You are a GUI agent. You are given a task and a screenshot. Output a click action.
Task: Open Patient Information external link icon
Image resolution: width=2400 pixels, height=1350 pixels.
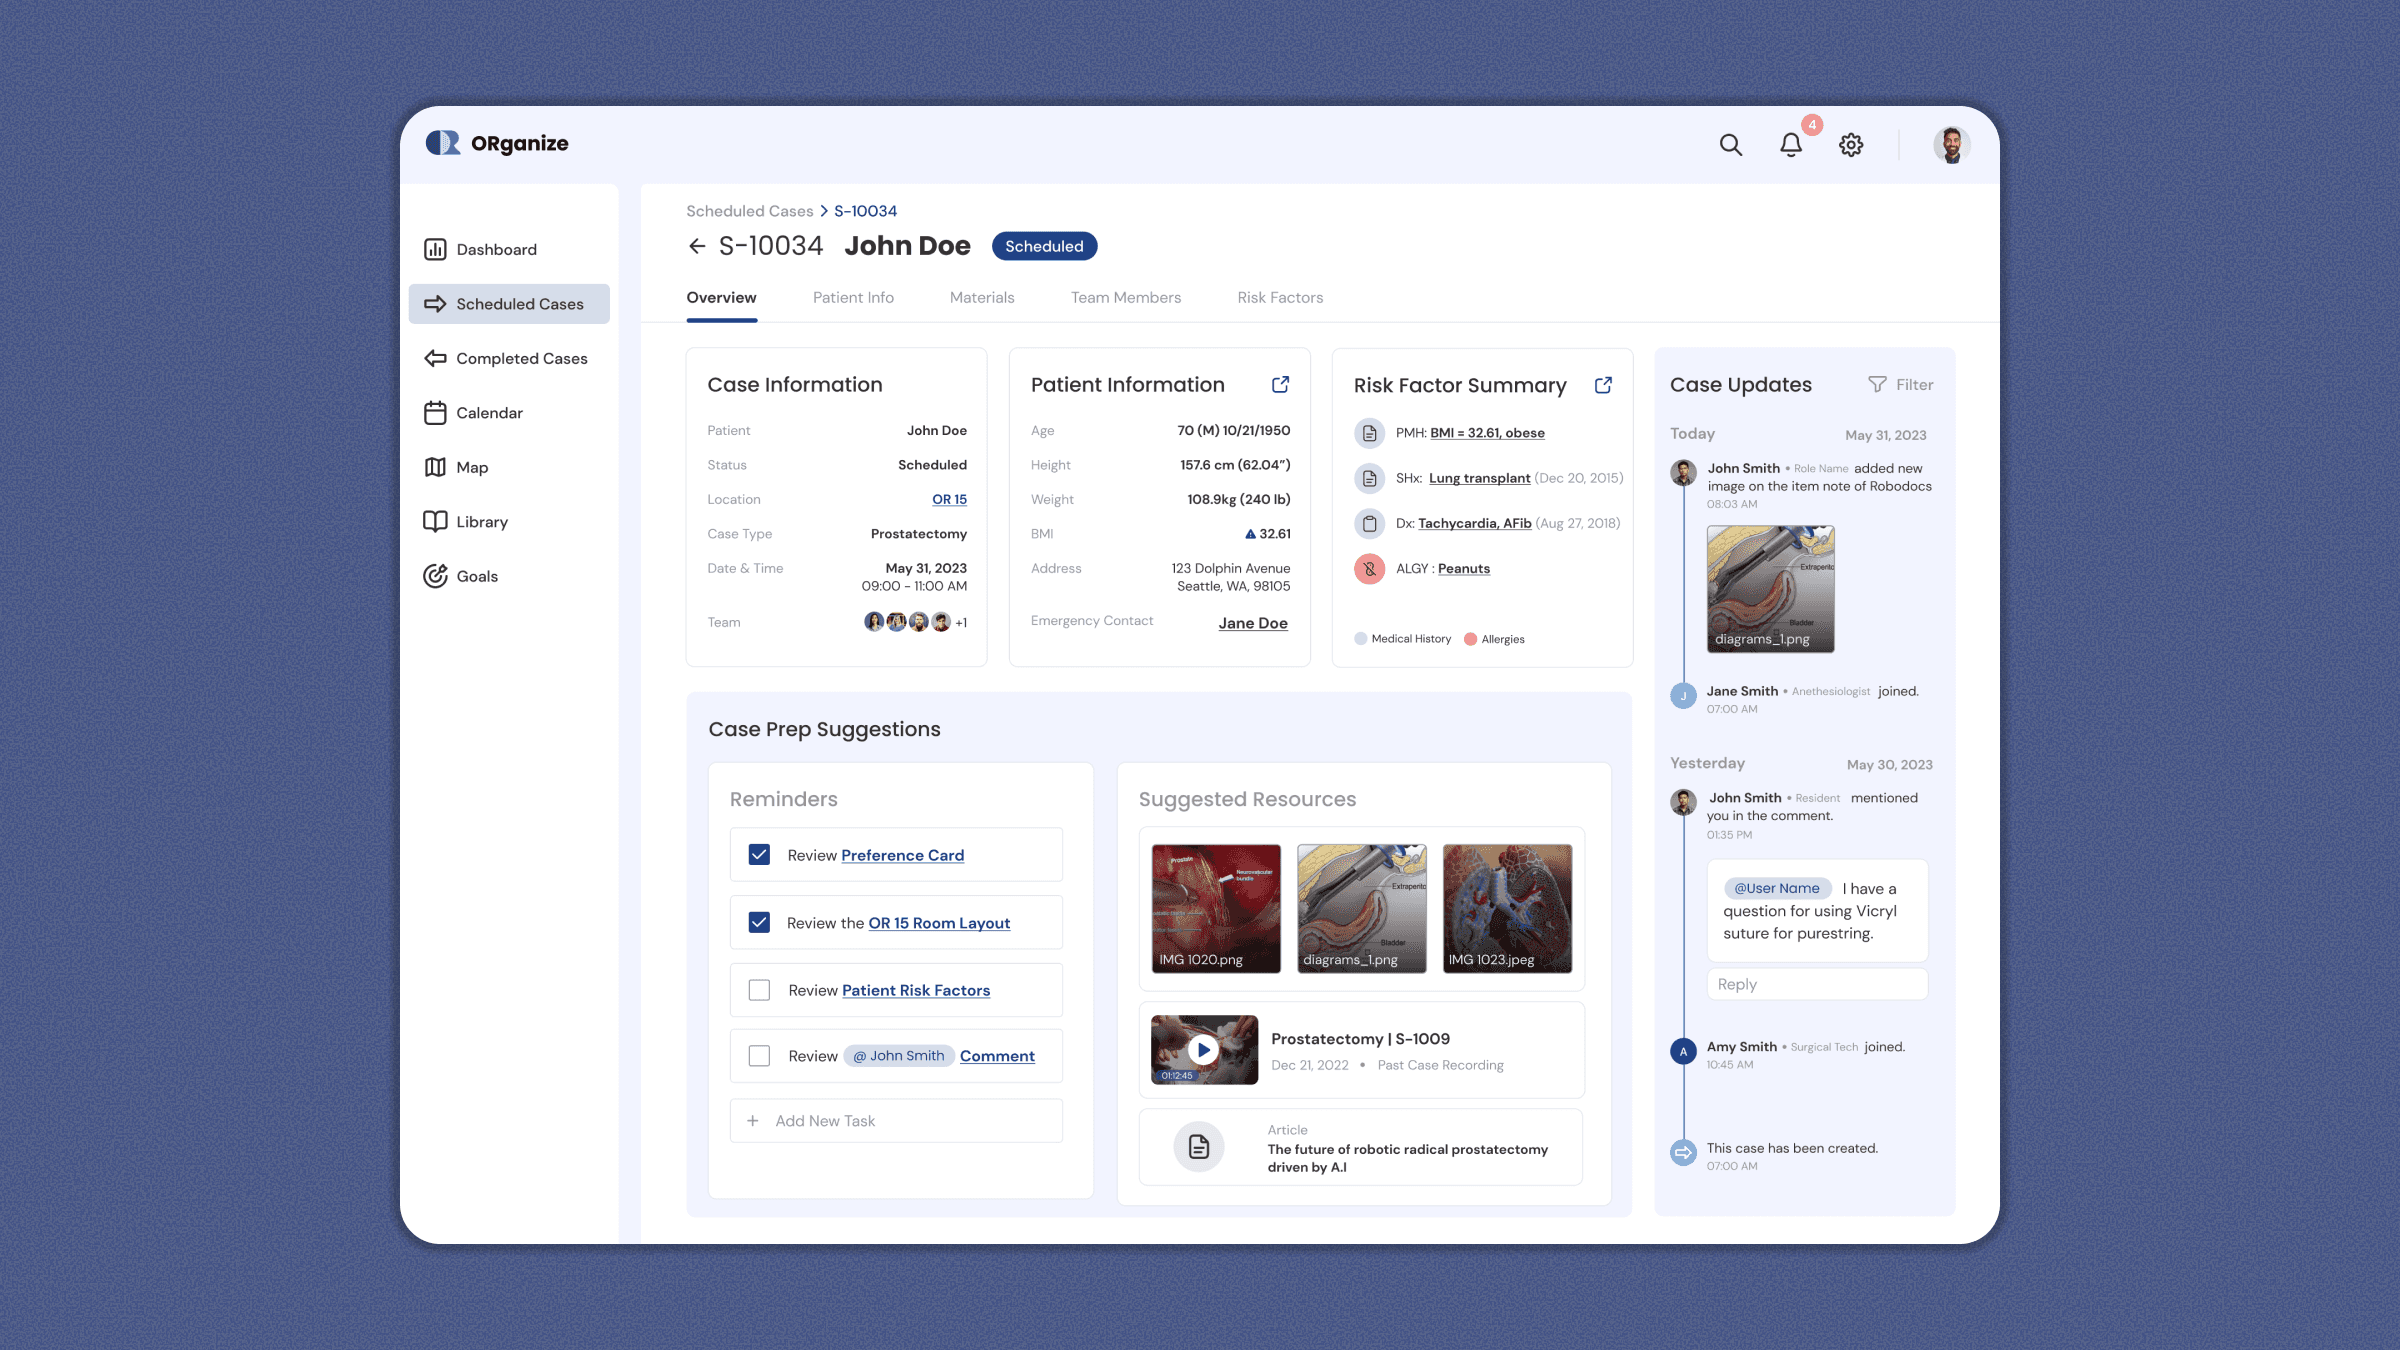pyautogui.click(x=1280, y=385)
